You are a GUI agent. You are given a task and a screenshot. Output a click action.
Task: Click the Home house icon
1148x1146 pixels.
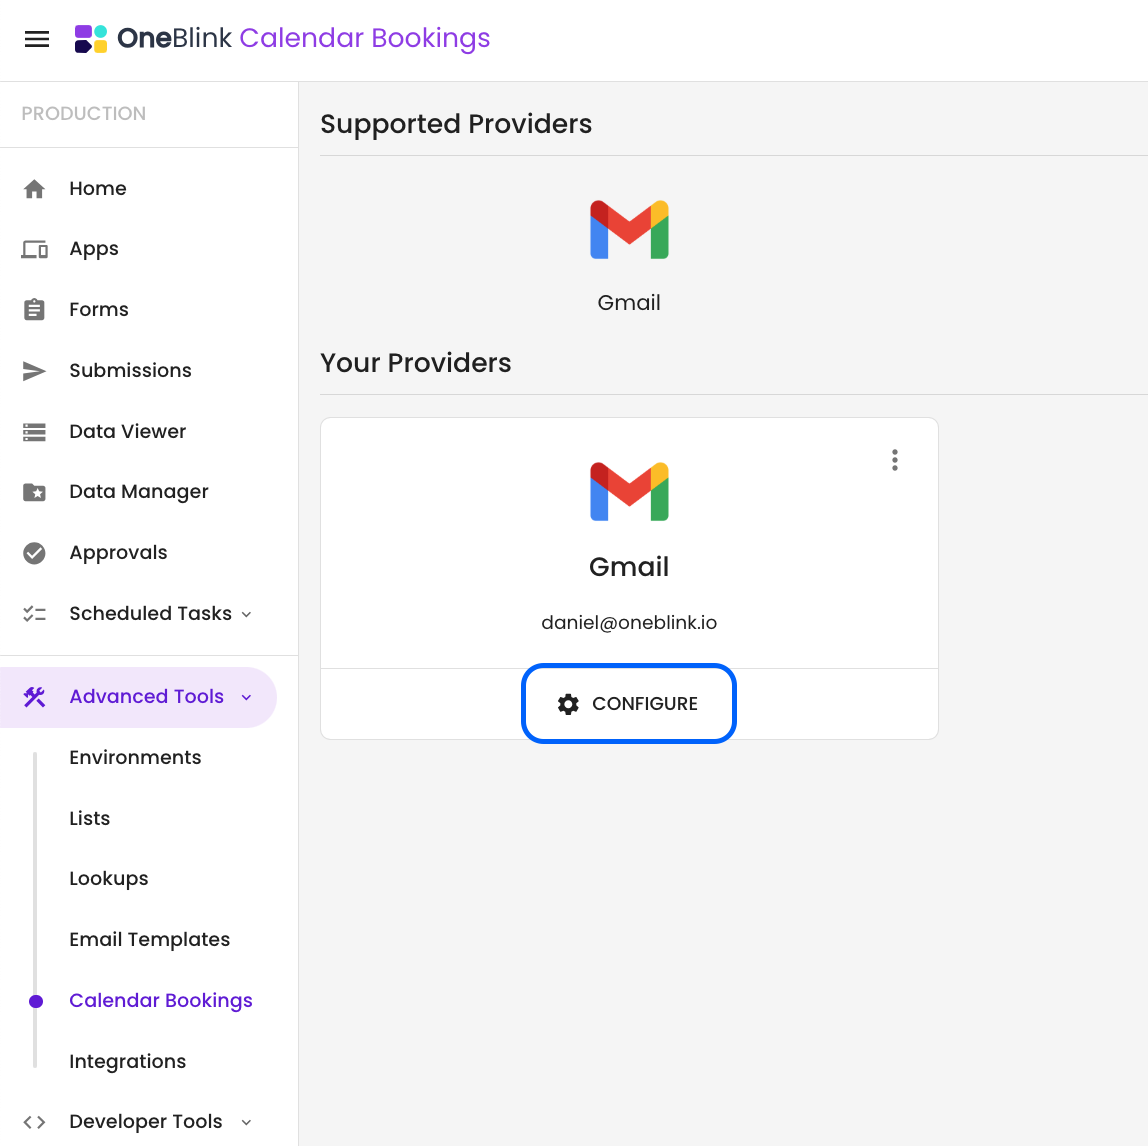(x=34, y=189)
